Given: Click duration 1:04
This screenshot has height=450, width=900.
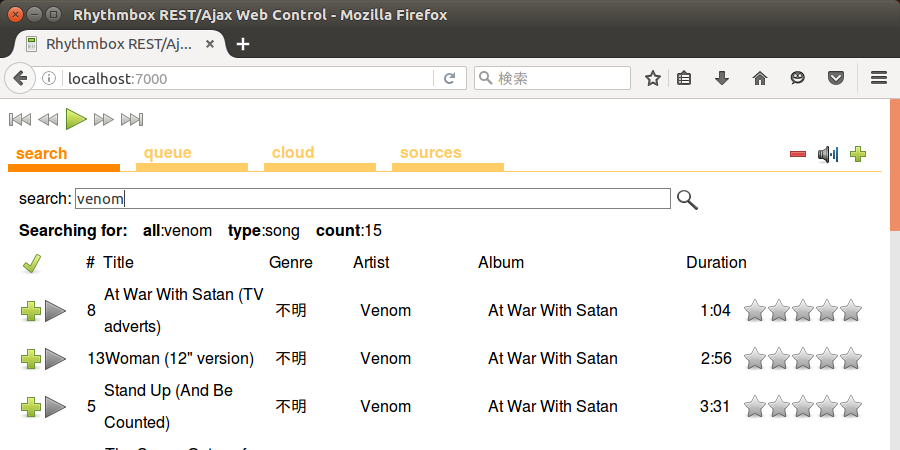Looking at the screenshot, I should click(x=716, y=311).
